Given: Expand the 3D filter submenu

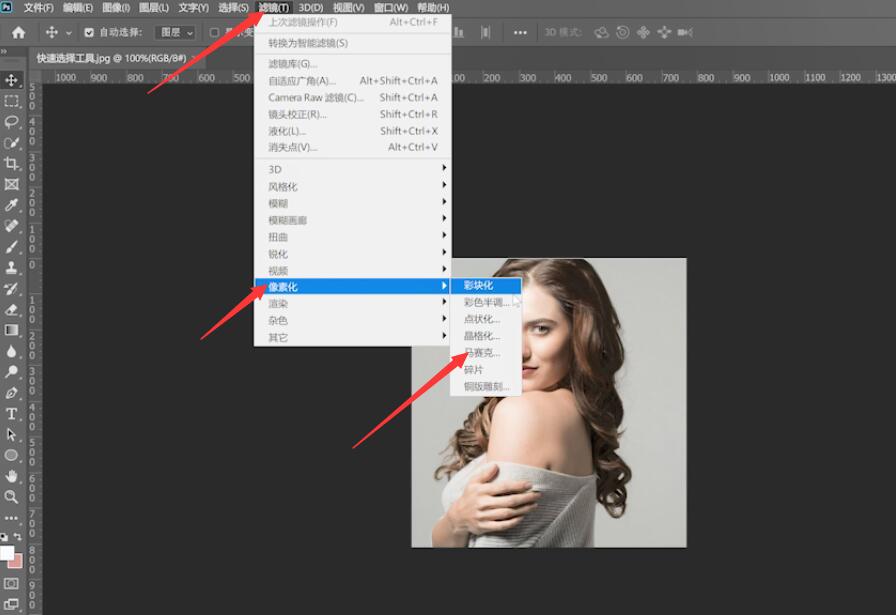Looking at the screenshot, I should pyautogui.click(x=353, y=169).
